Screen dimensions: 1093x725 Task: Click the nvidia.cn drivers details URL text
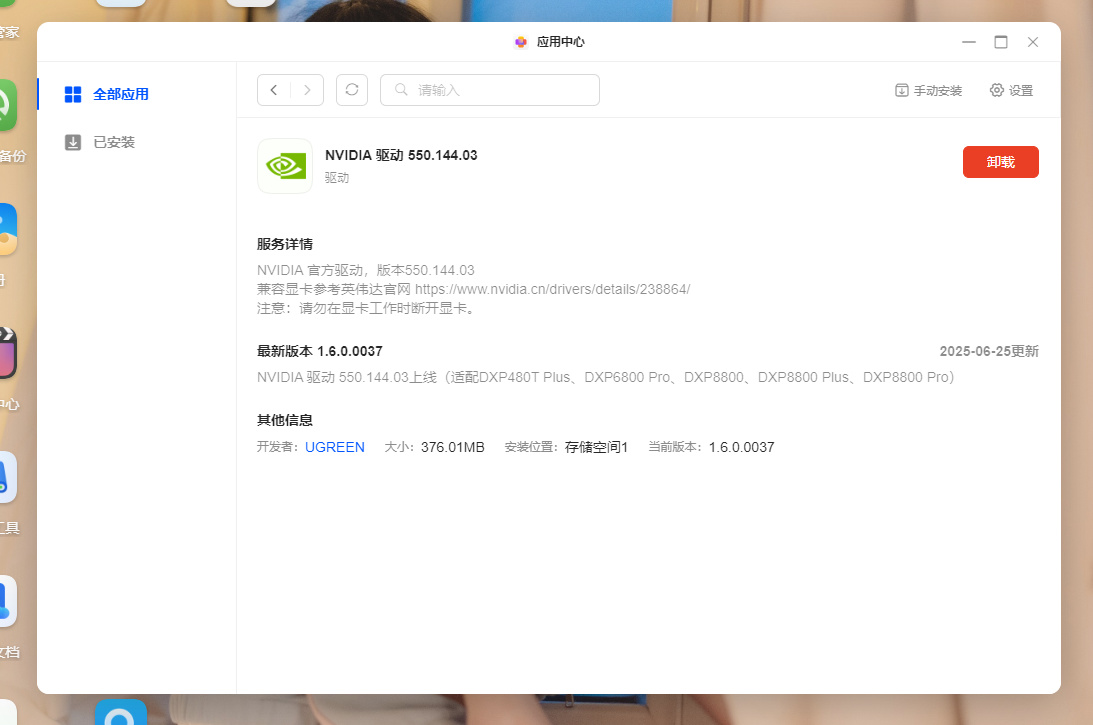click(x=552, y=289)
